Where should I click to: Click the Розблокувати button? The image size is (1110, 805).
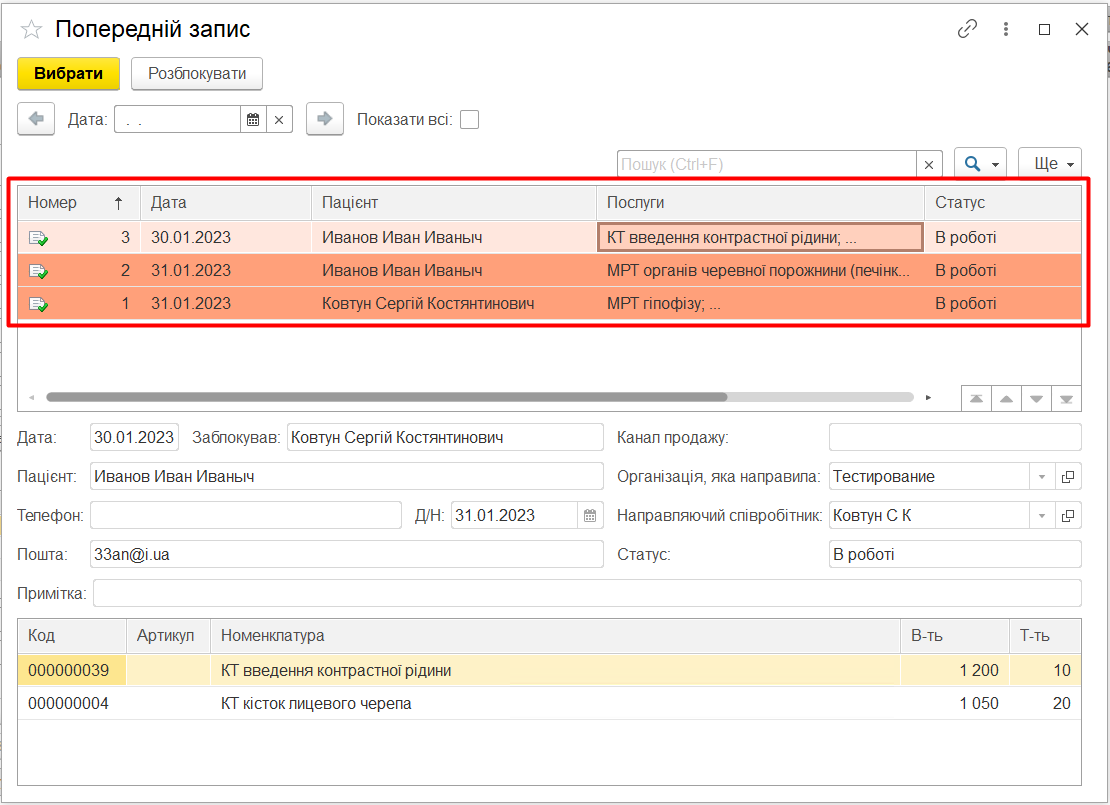tap(197, 74)
